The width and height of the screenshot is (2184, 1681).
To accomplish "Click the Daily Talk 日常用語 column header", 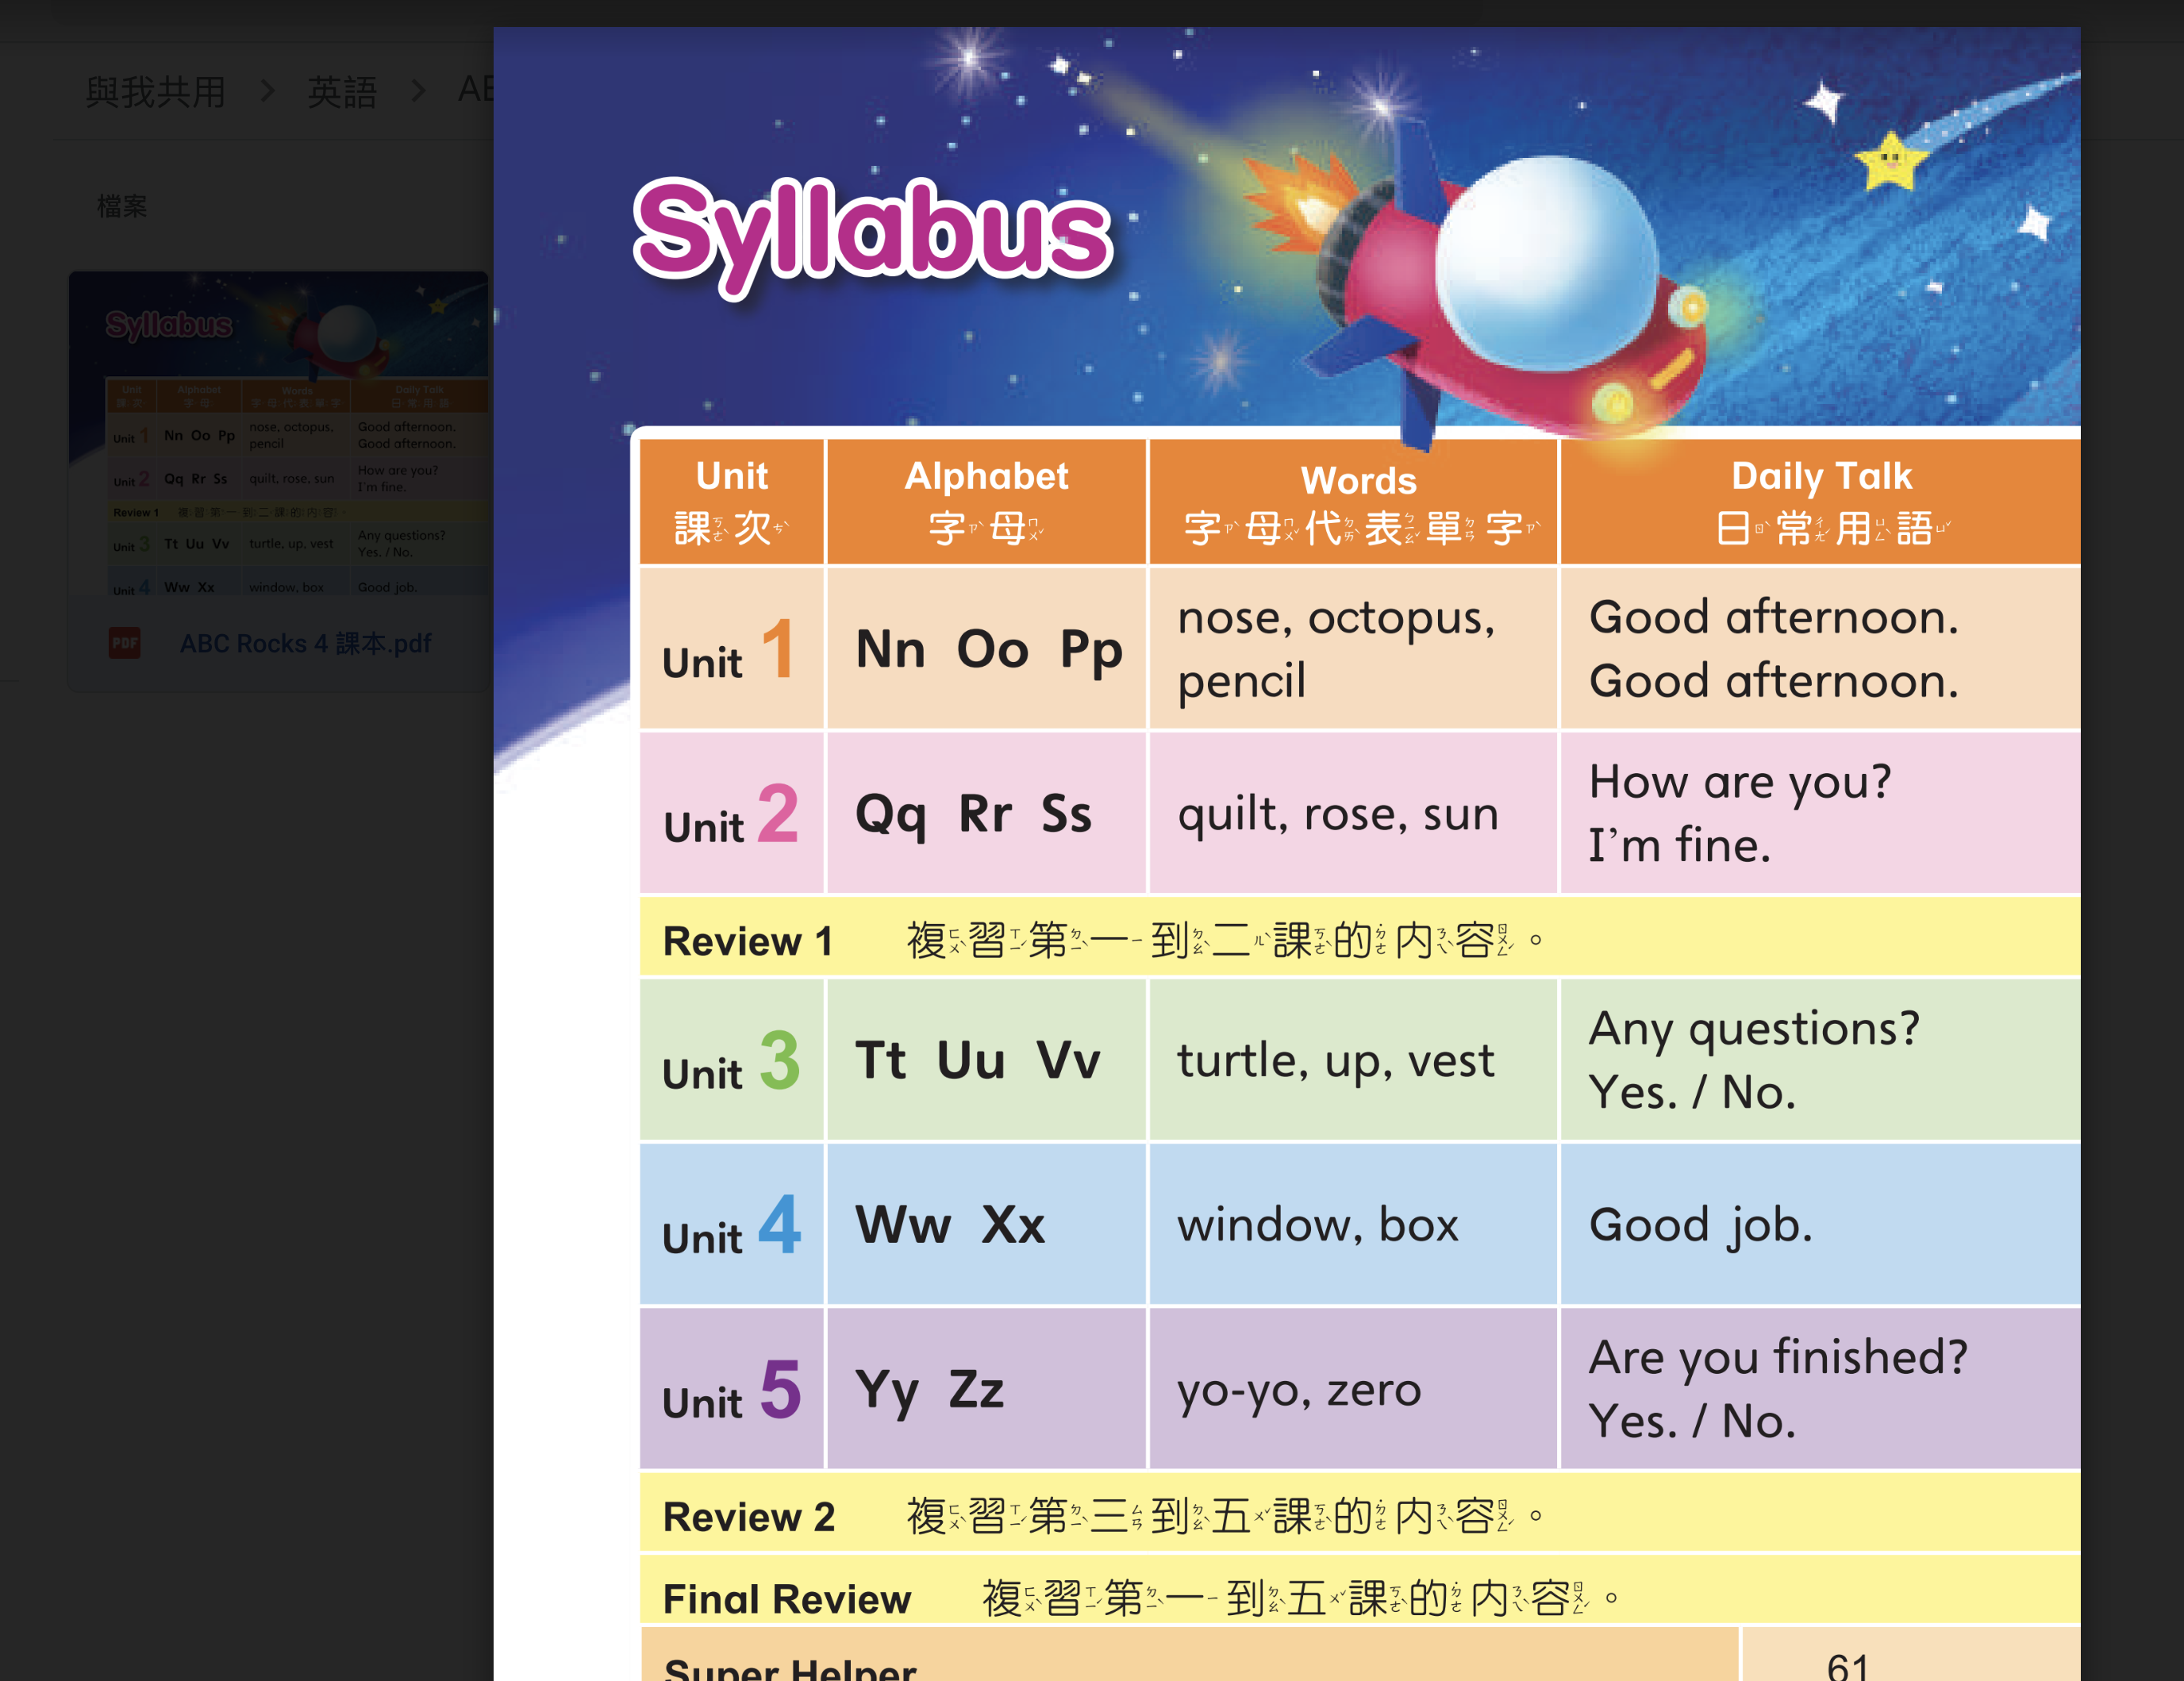I will point(1821,501).
